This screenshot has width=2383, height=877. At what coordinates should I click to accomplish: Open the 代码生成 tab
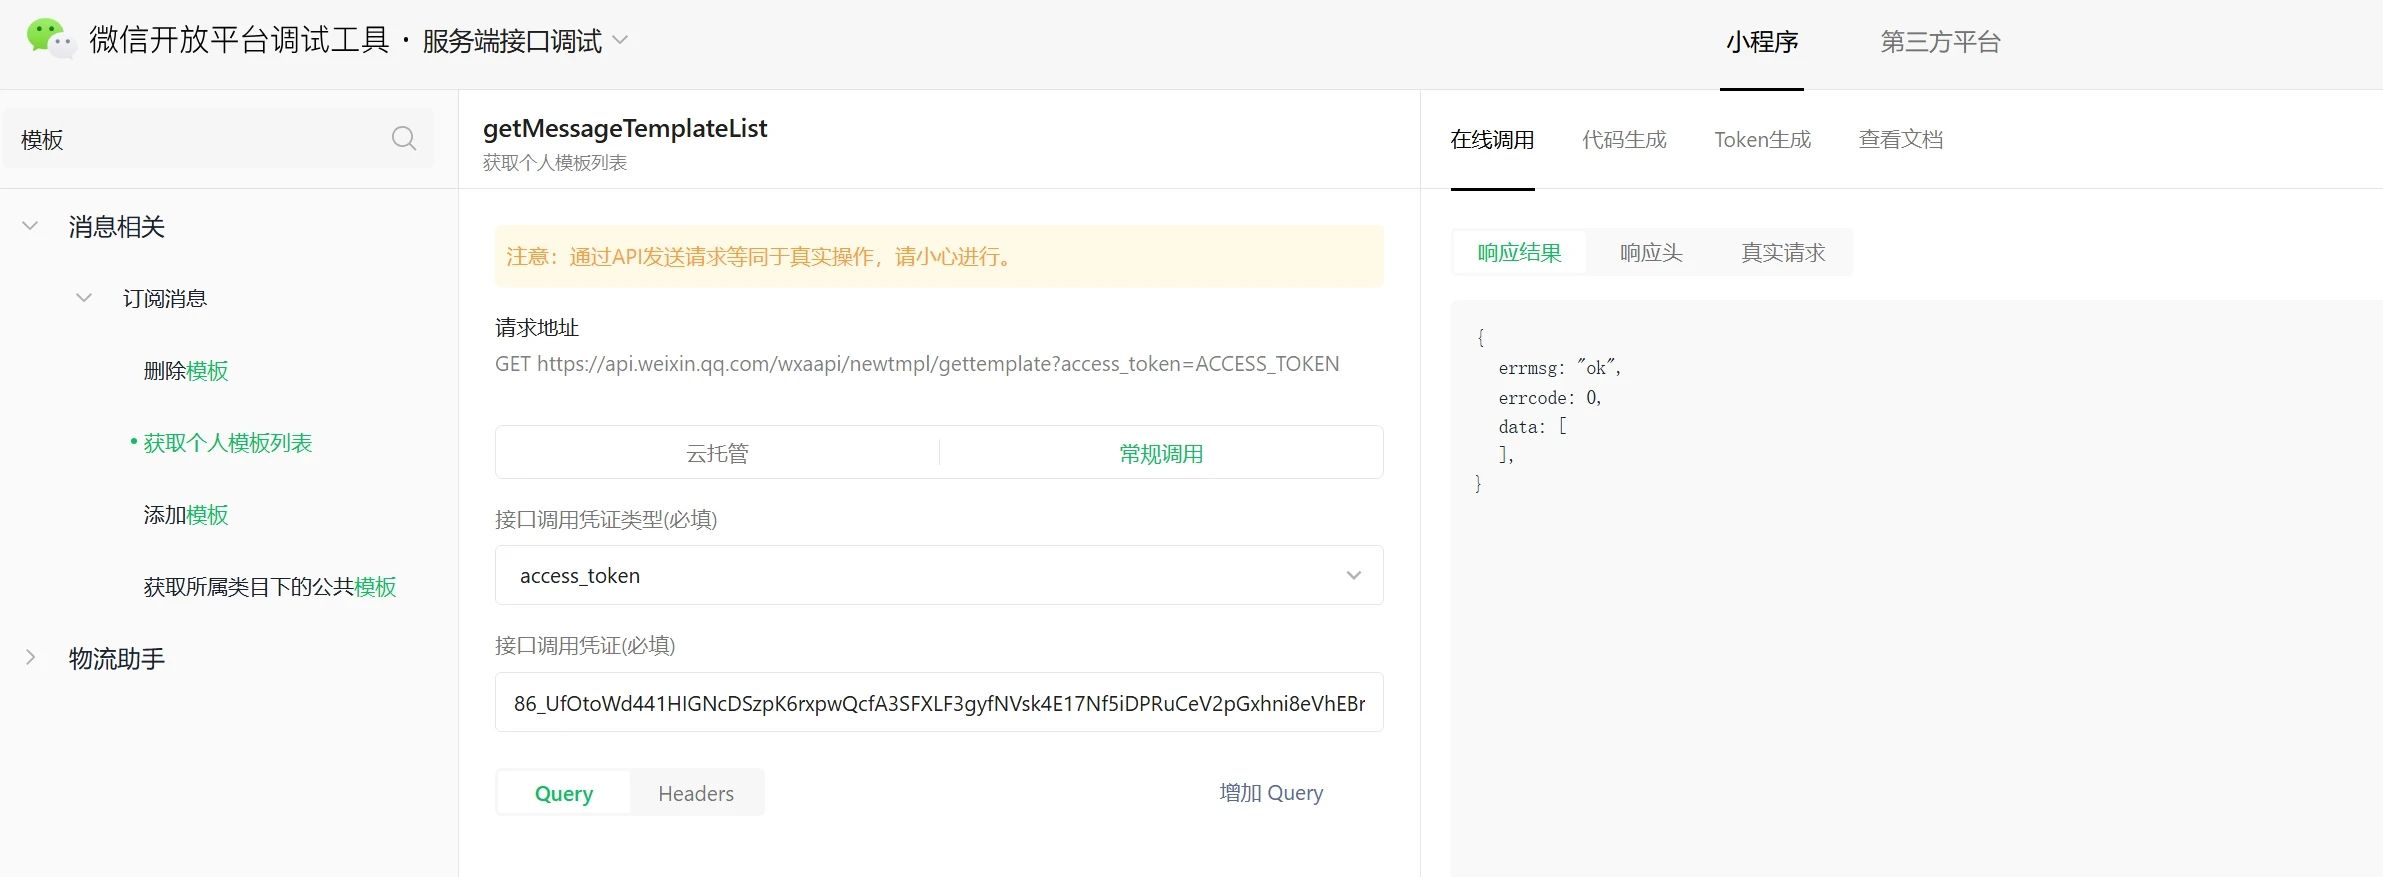[1624, 140]
